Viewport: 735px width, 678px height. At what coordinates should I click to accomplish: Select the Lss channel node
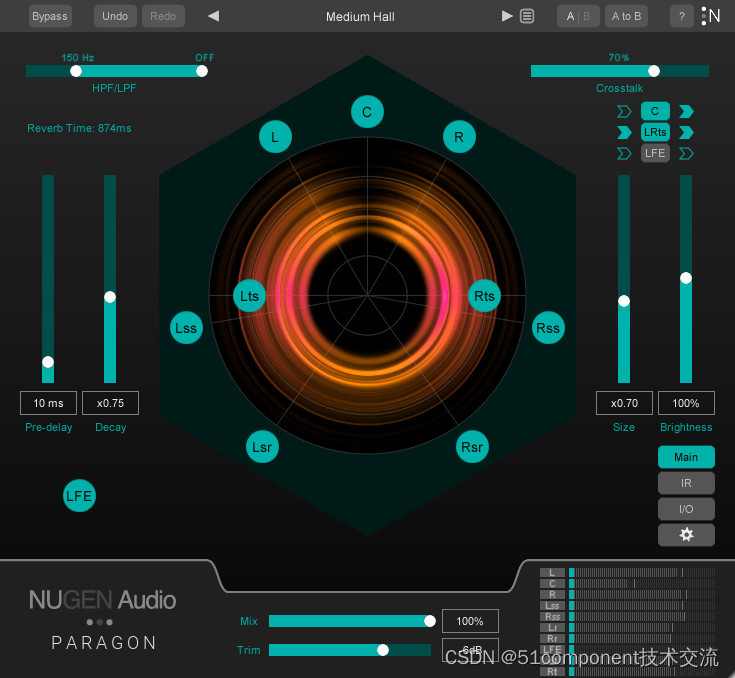(186, 328)
